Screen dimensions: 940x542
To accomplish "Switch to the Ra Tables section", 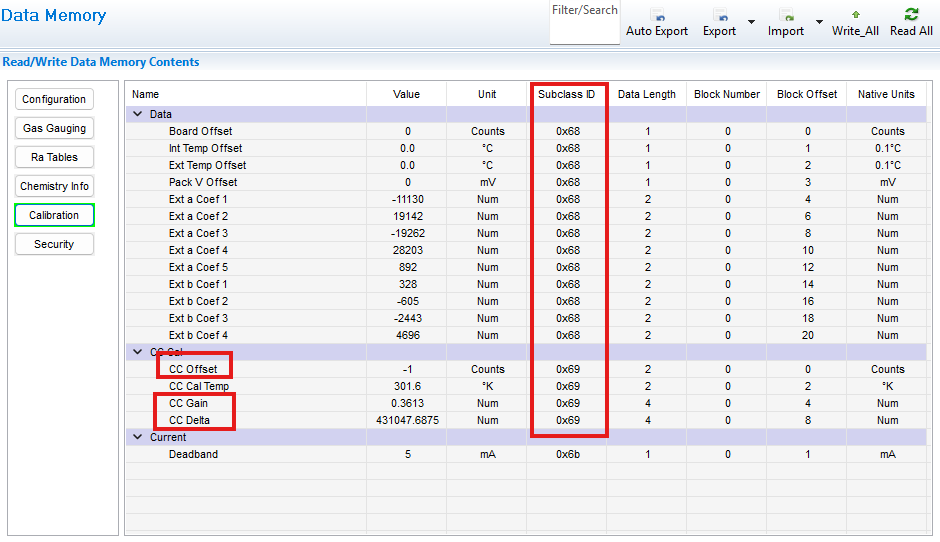I will point(54,157).
